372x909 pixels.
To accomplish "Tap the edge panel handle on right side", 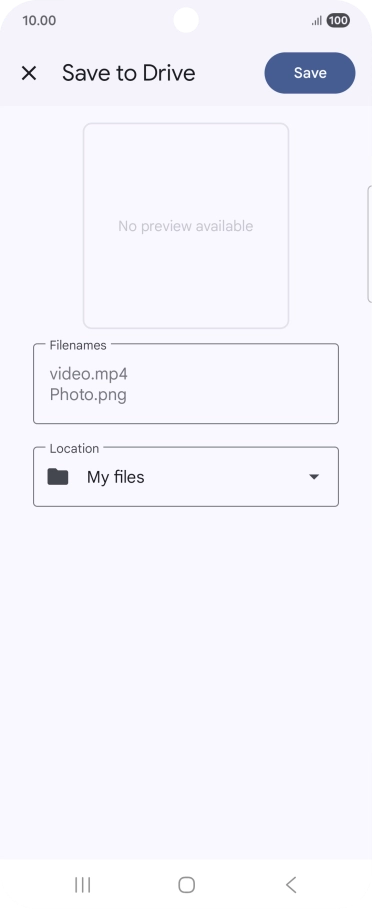I will [x=370, y=244].
